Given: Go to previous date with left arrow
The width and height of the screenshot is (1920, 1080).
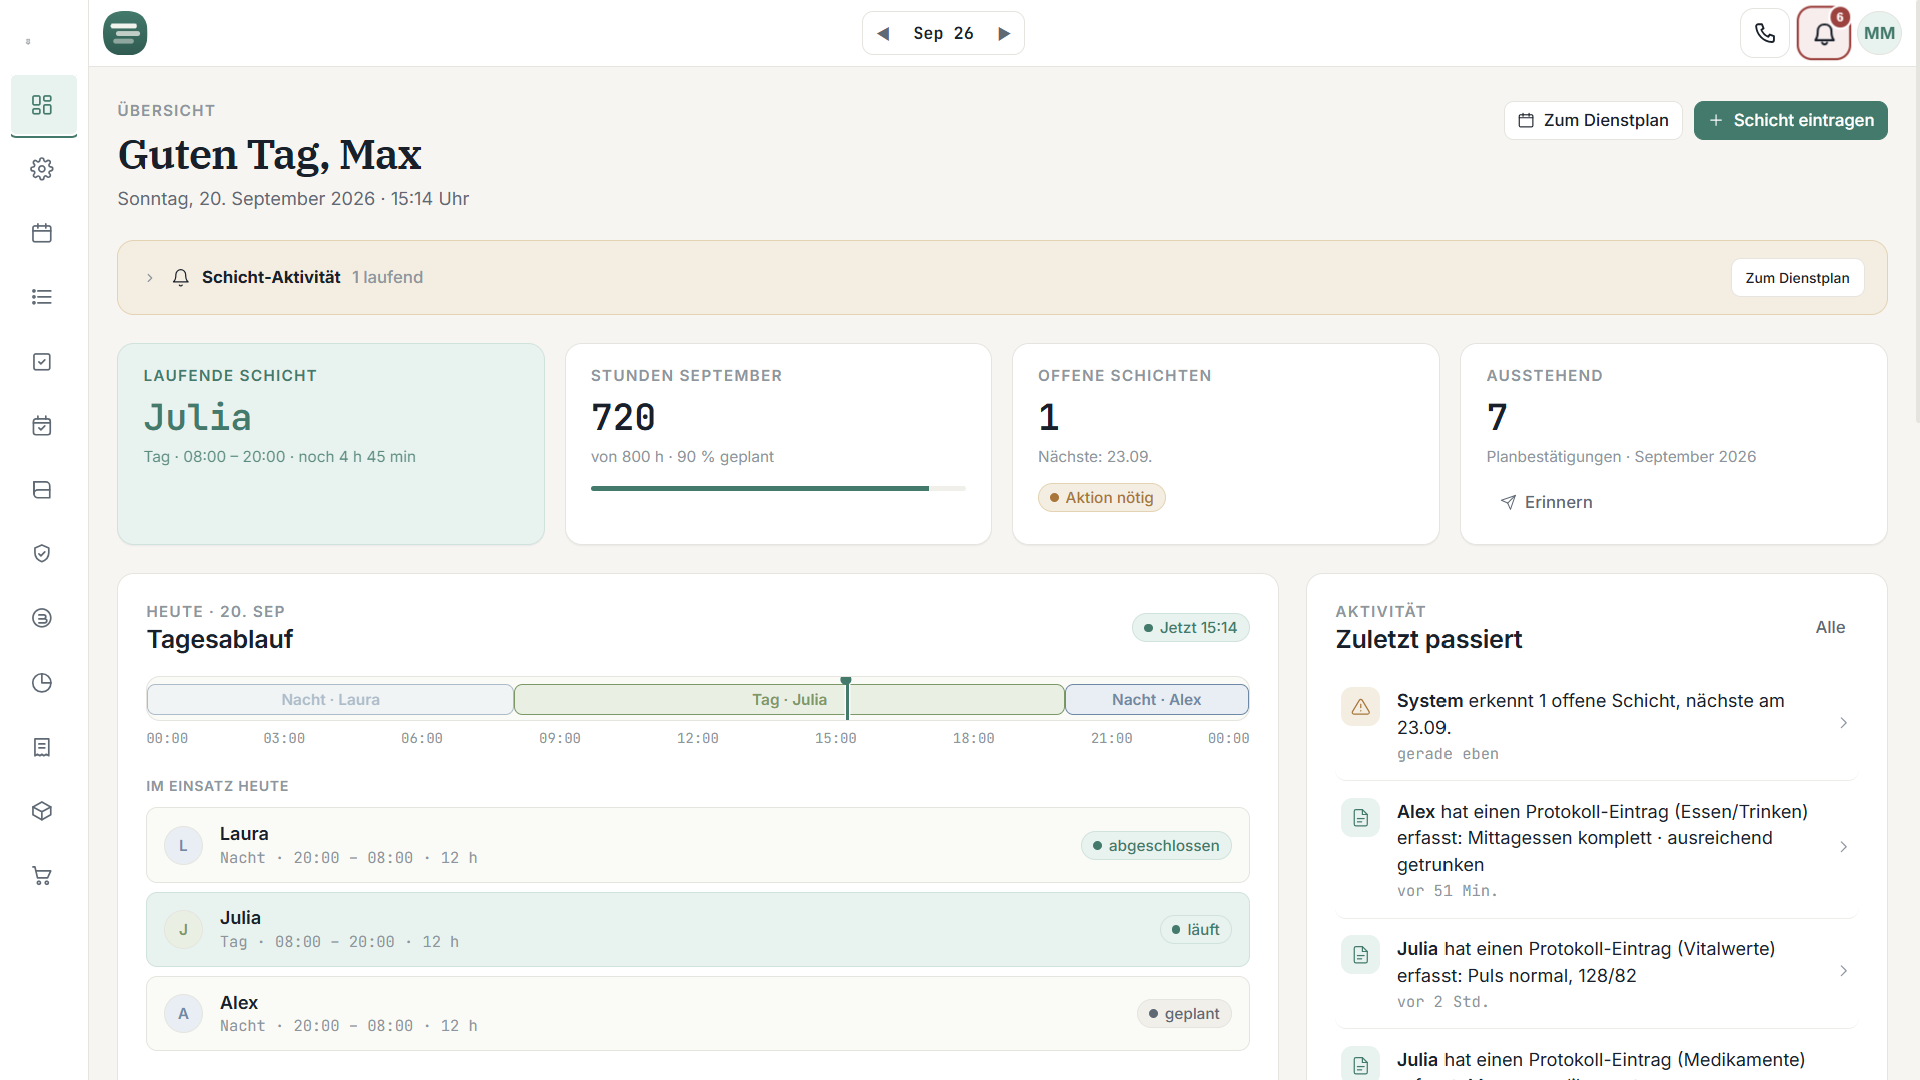Looking at the screenshot, I should 883,33.
